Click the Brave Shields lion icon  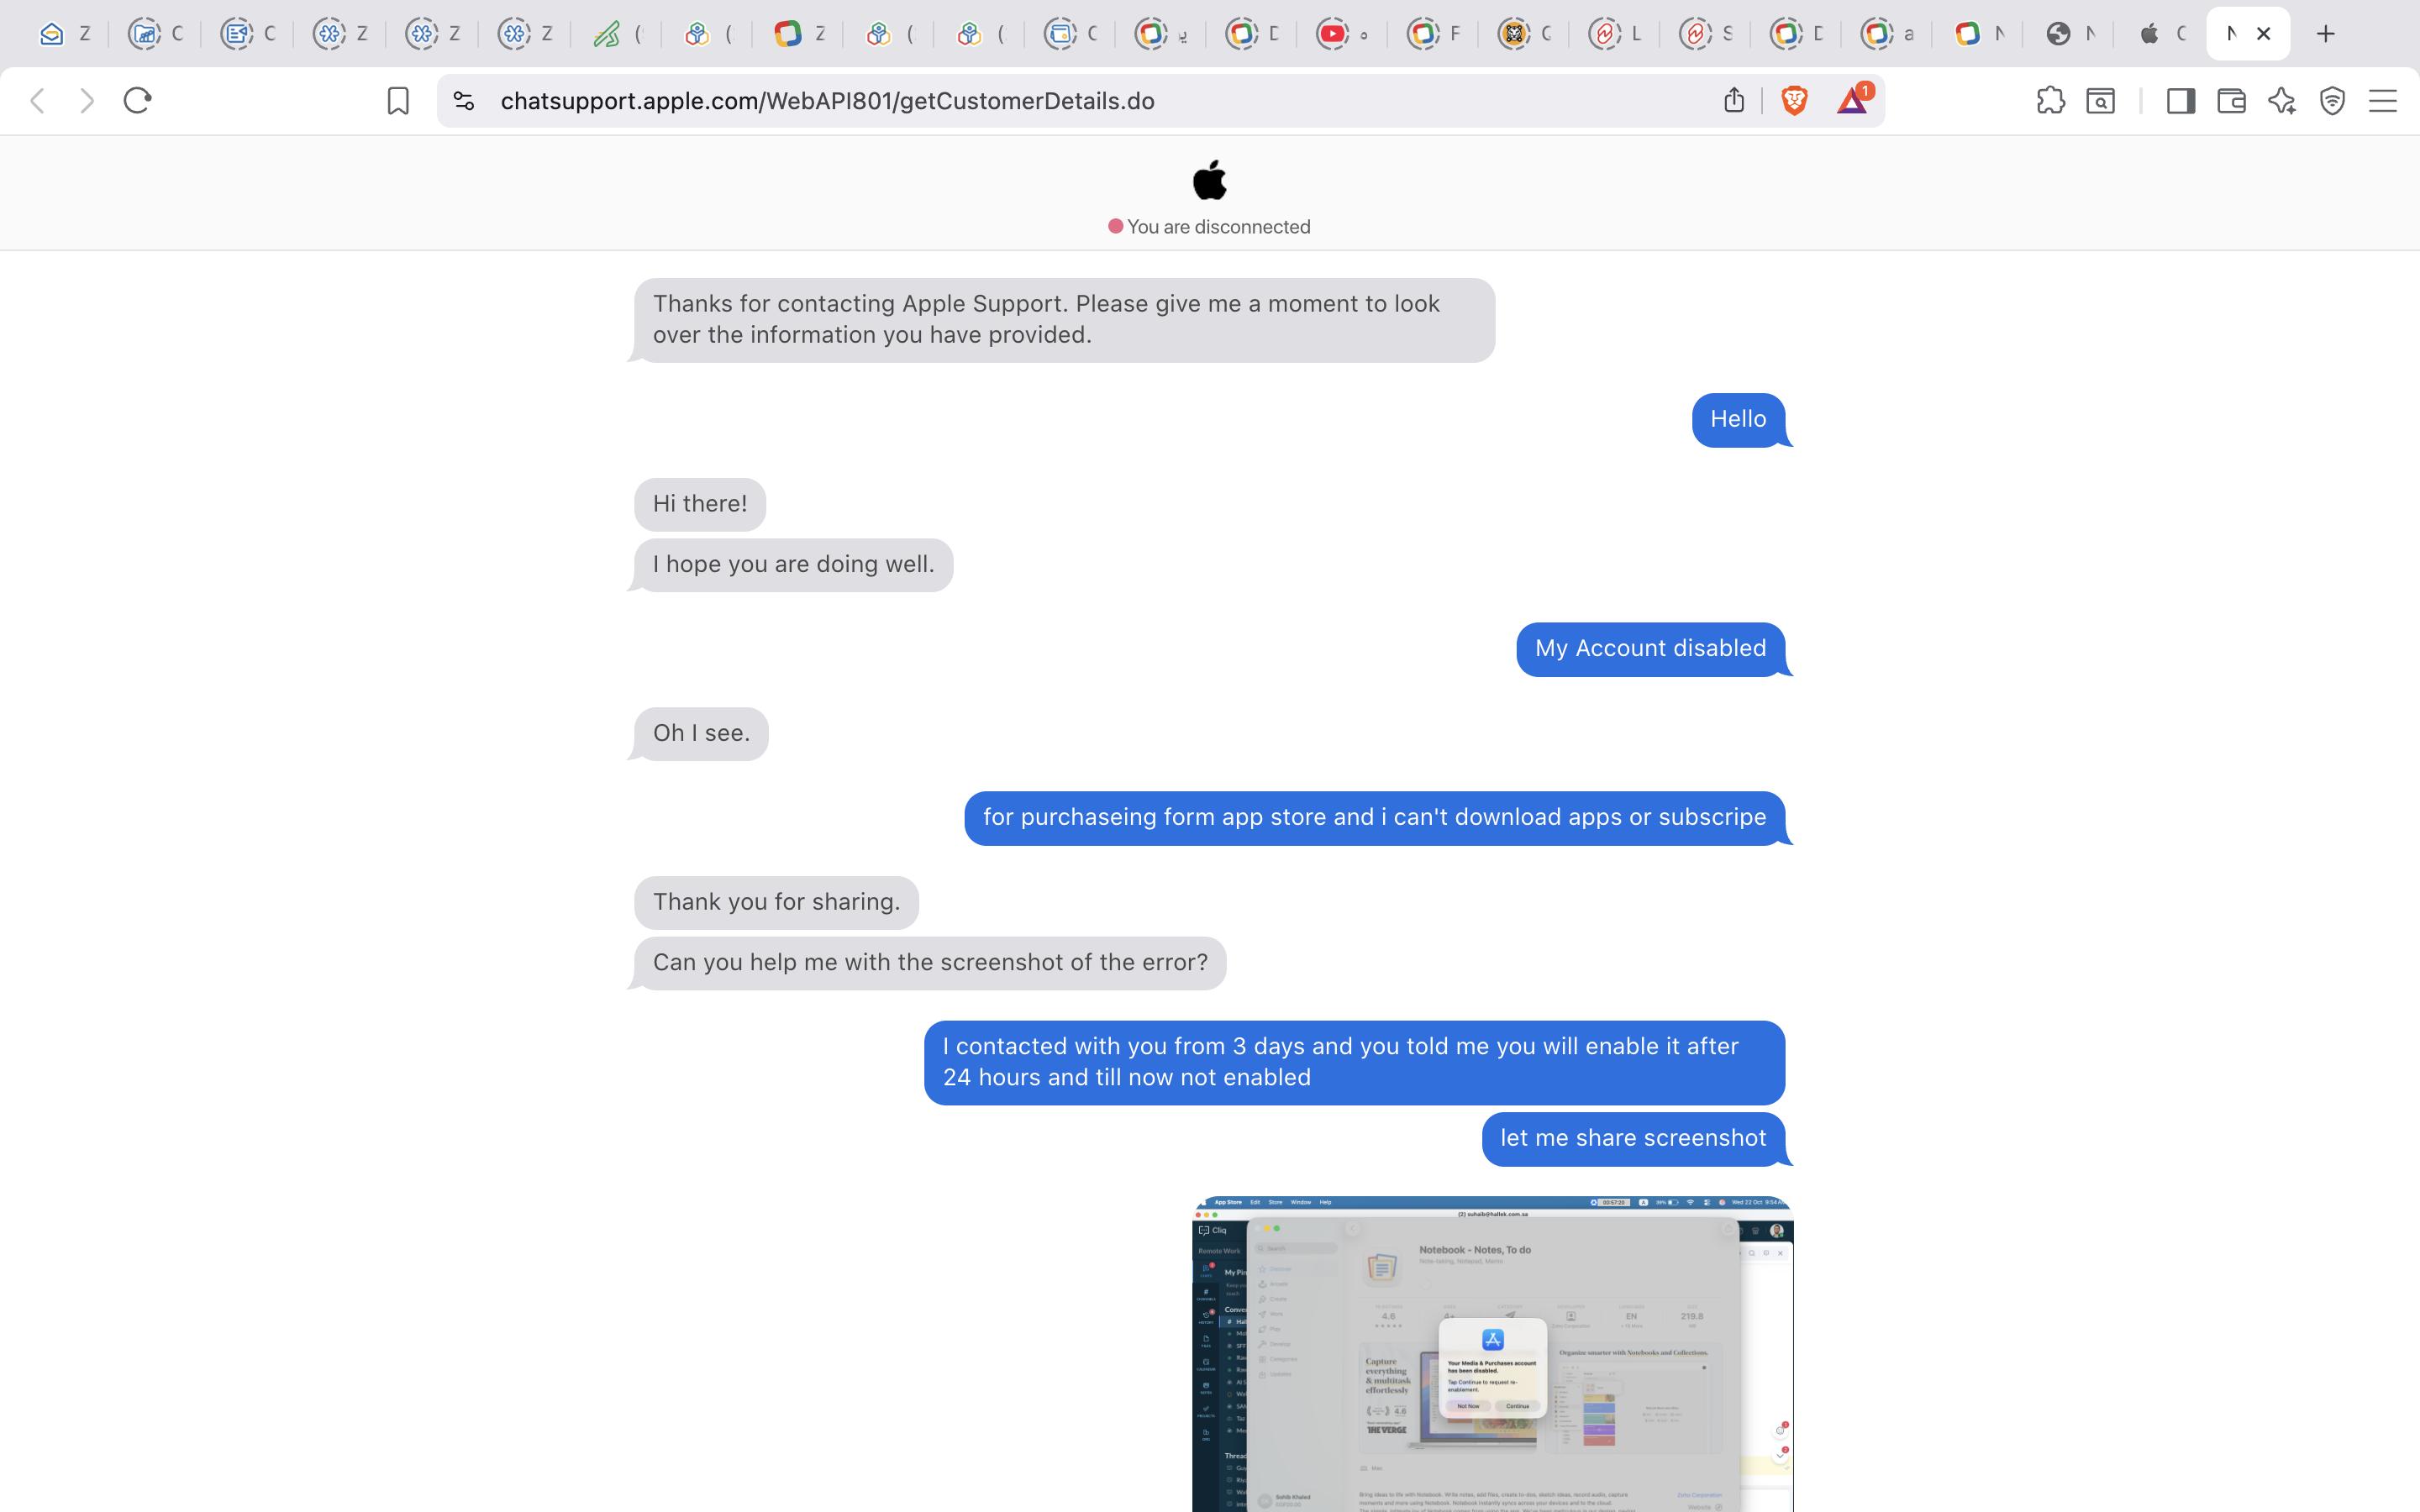click(x=1794, y=101)
